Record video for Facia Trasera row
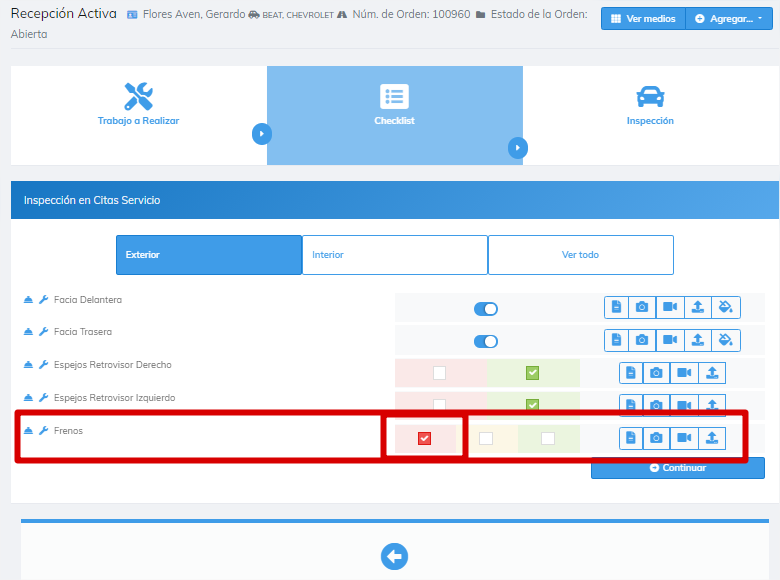Image resolution: width=780 pixels, height=580 pixels. [x=670, y=340]
